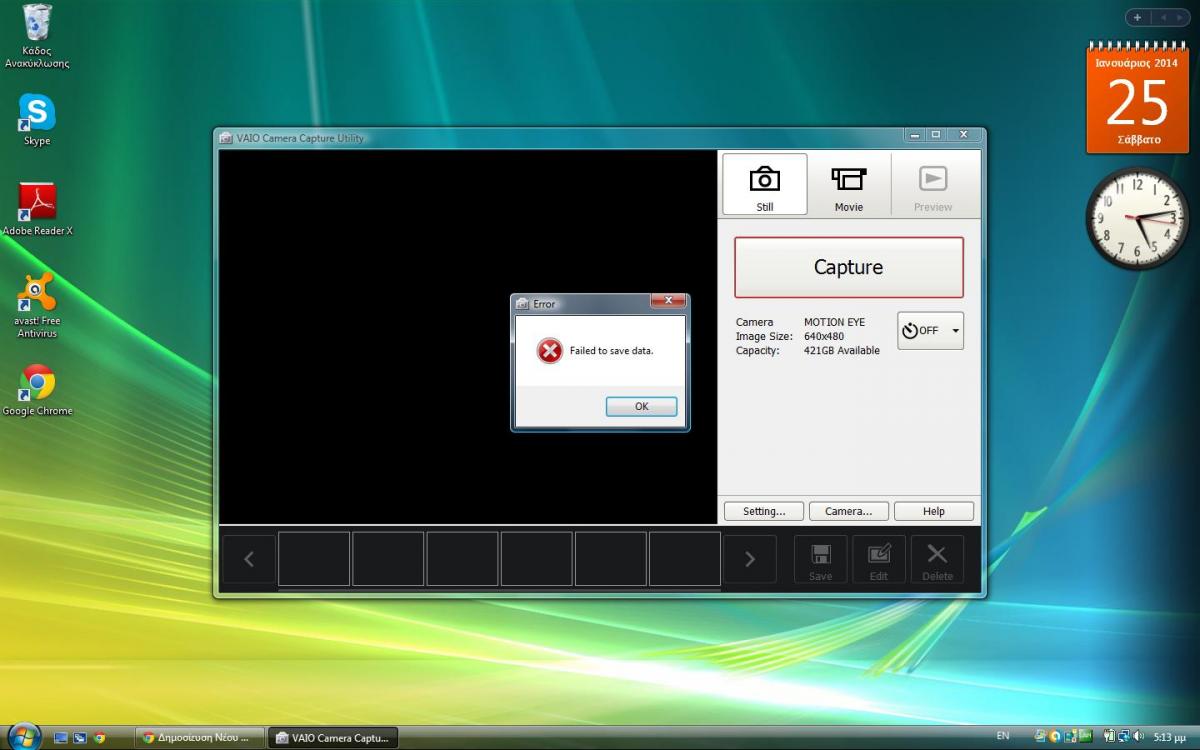Select the Skype desktop shortcut
This screenshot has height=750, width=1200.
[x=37, y=120]
